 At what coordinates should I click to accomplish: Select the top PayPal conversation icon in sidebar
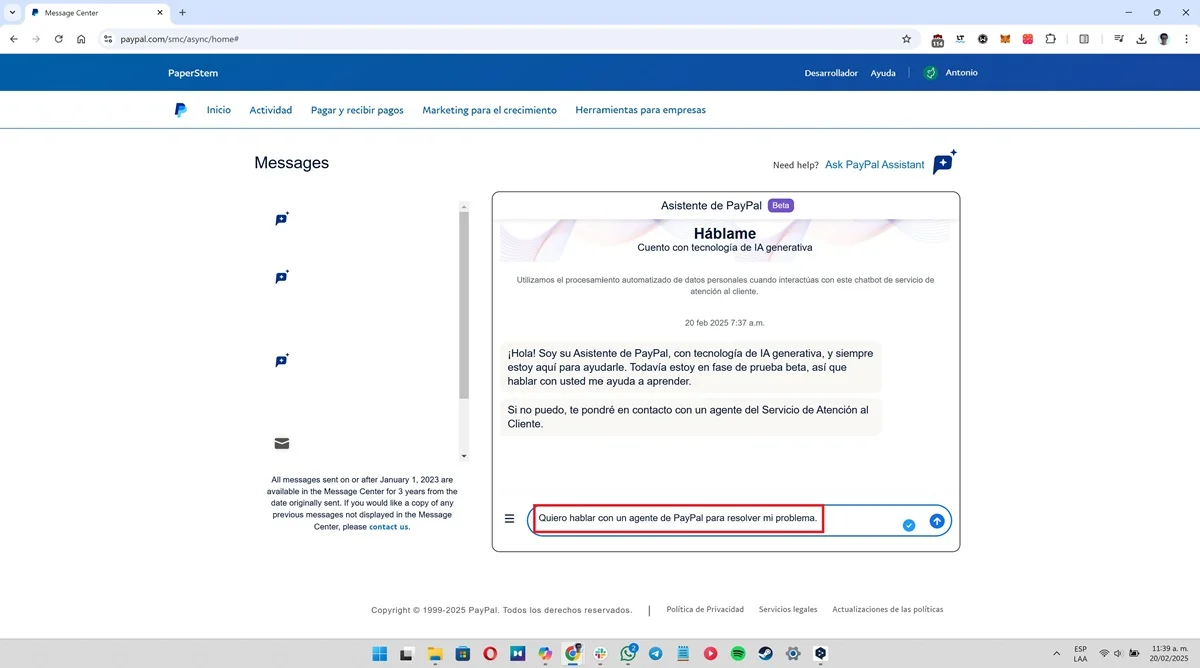click(x=282, y=219)
